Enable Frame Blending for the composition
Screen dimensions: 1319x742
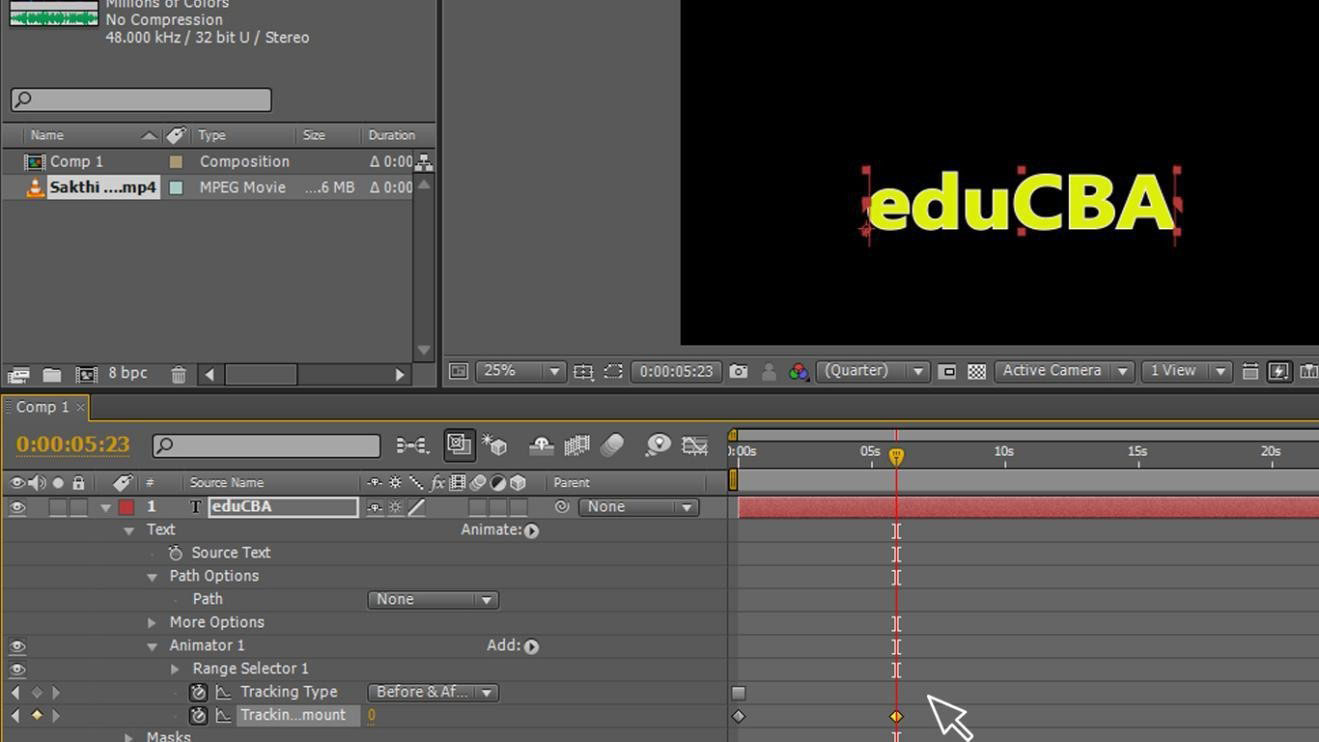tap(577, 445)
